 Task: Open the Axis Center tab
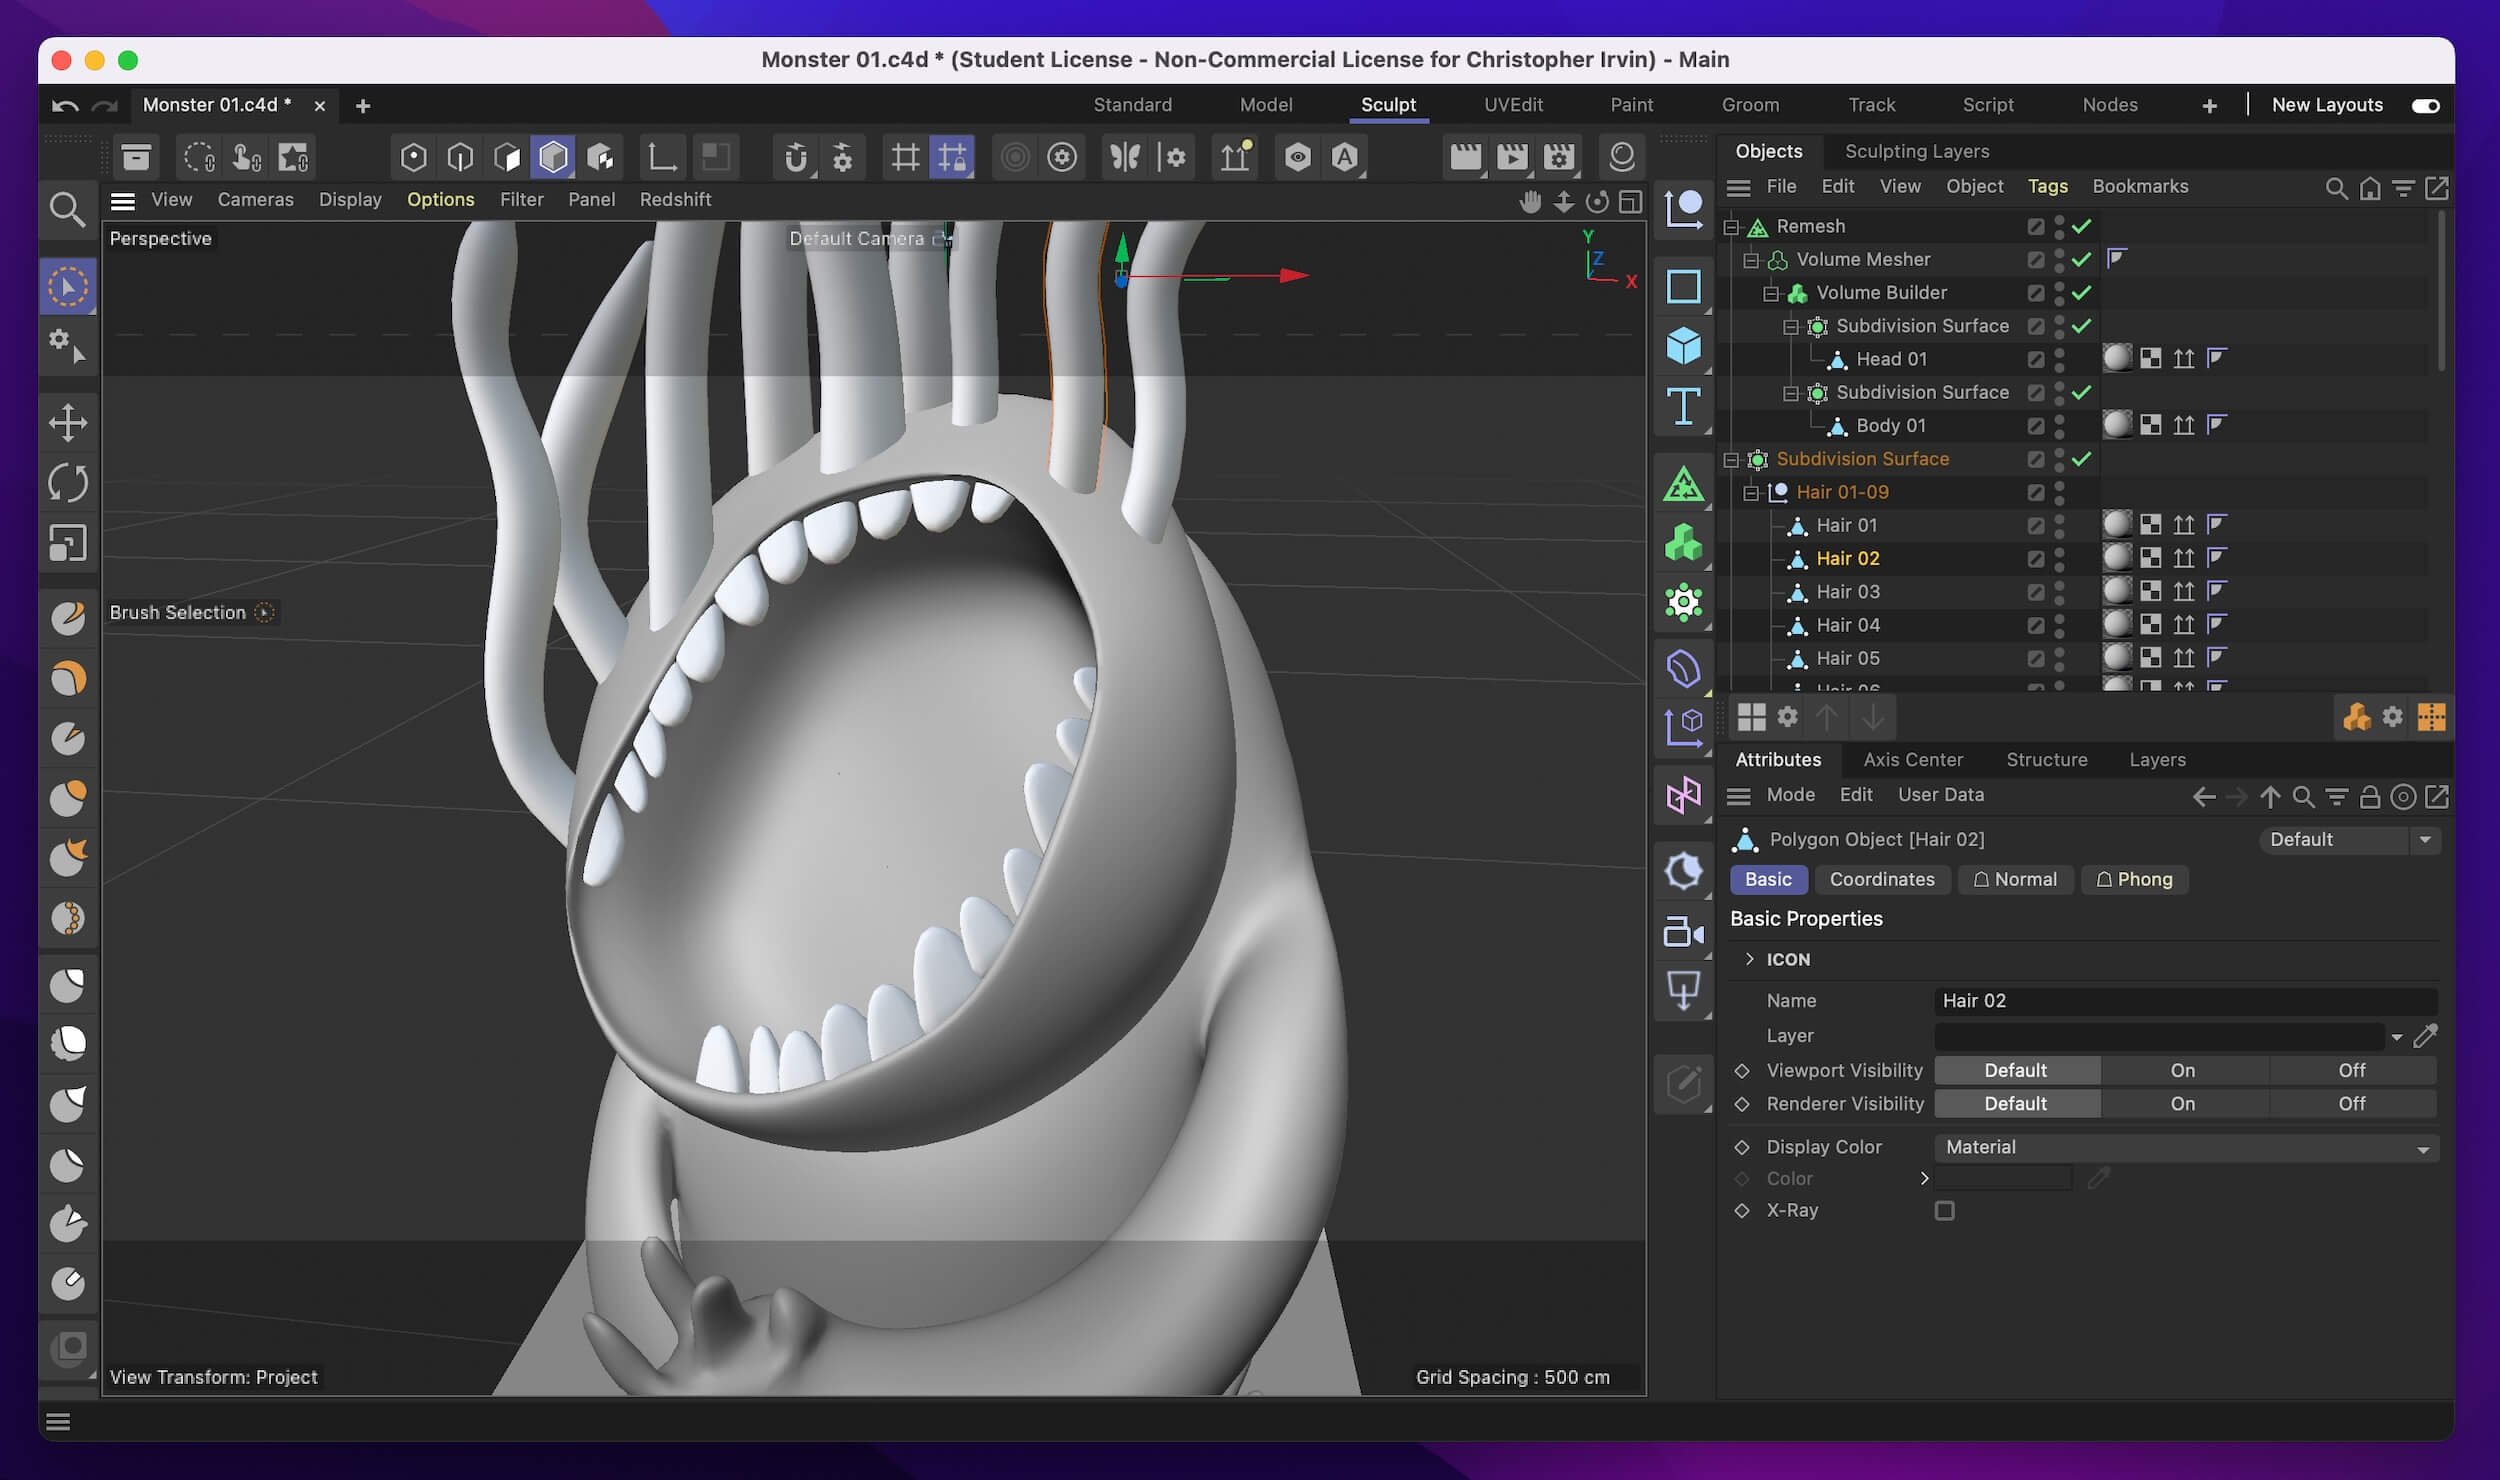pos(1912,760)
